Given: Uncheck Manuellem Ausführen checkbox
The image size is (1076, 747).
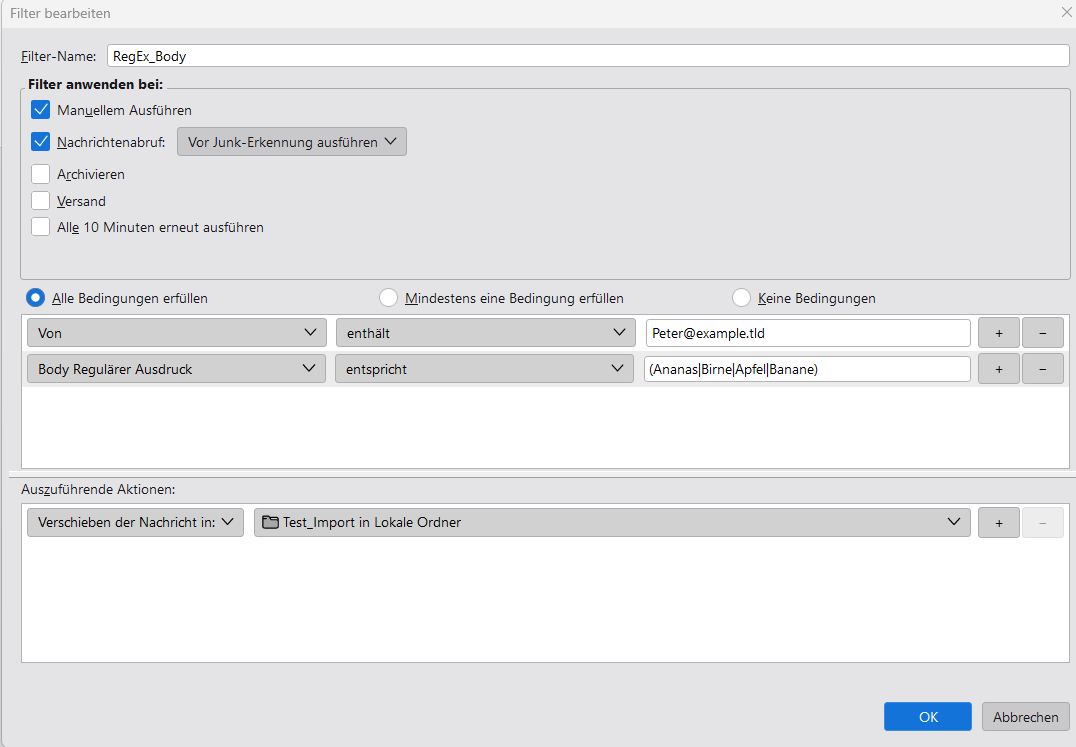Looking at the screenshot, I should coord(41,110).
